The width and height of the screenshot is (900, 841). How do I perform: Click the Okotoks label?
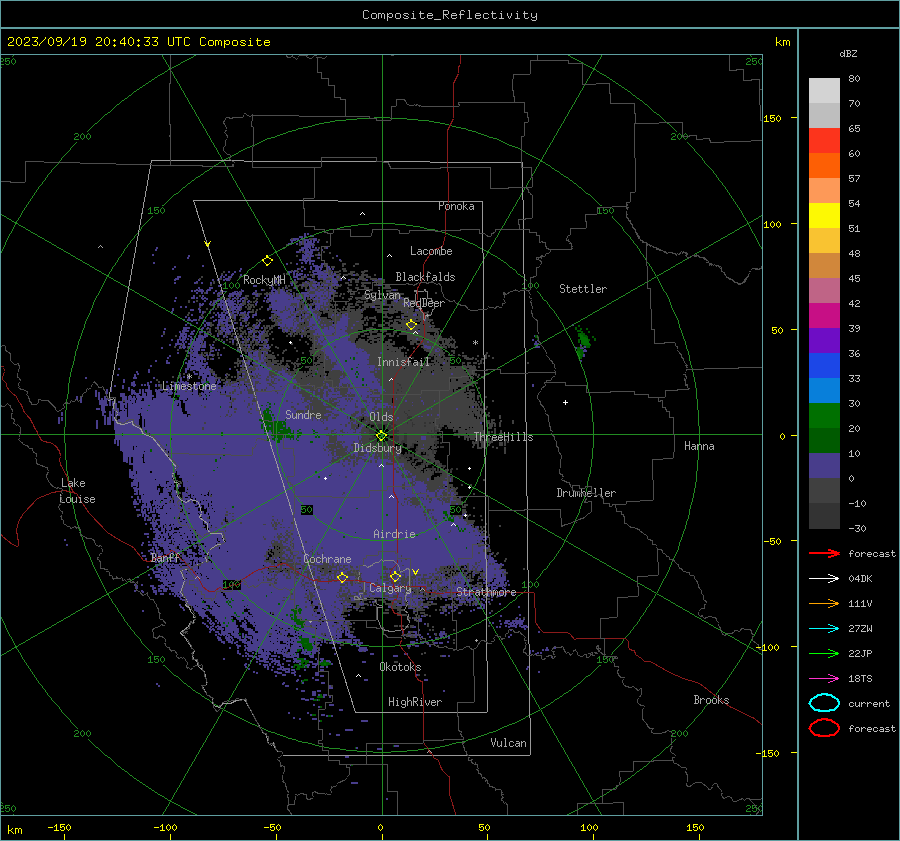(x=400, y=666)
